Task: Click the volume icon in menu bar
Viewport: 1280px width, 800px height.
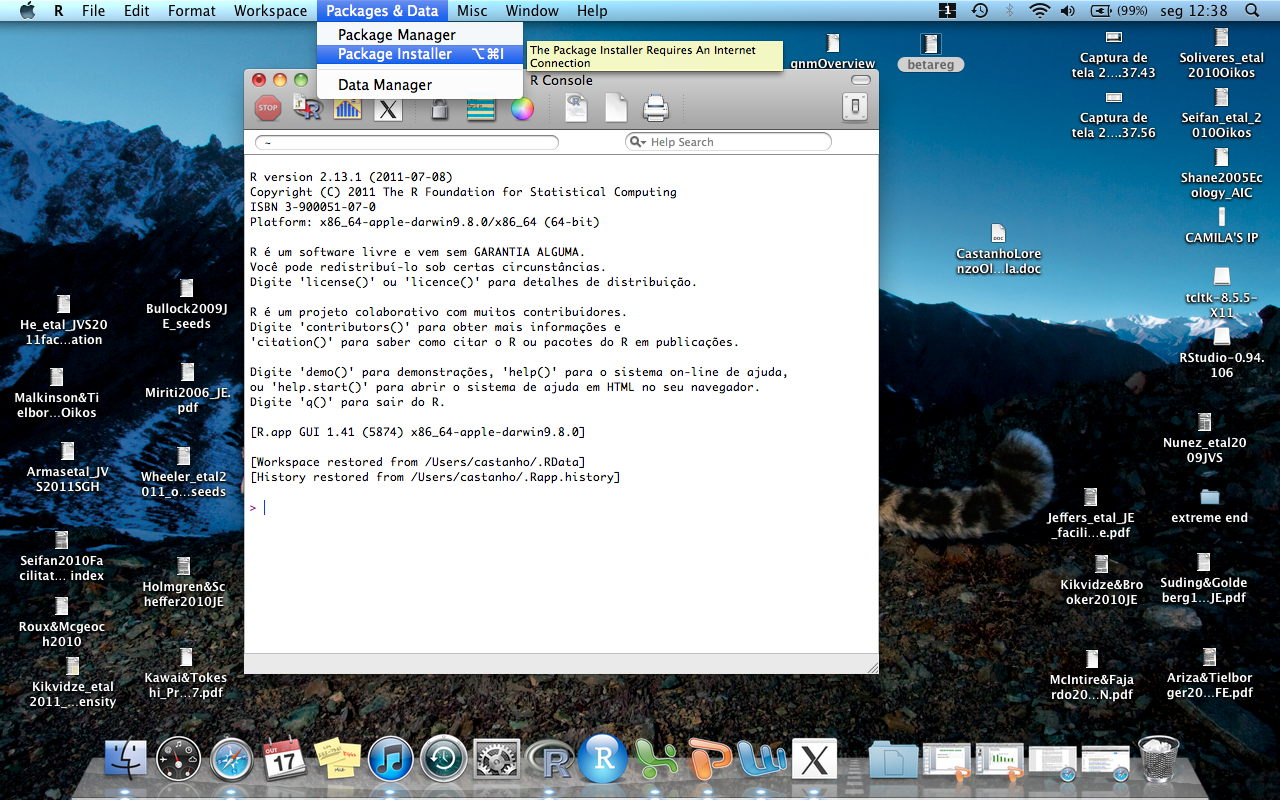Action: (x=1067, y=11)
